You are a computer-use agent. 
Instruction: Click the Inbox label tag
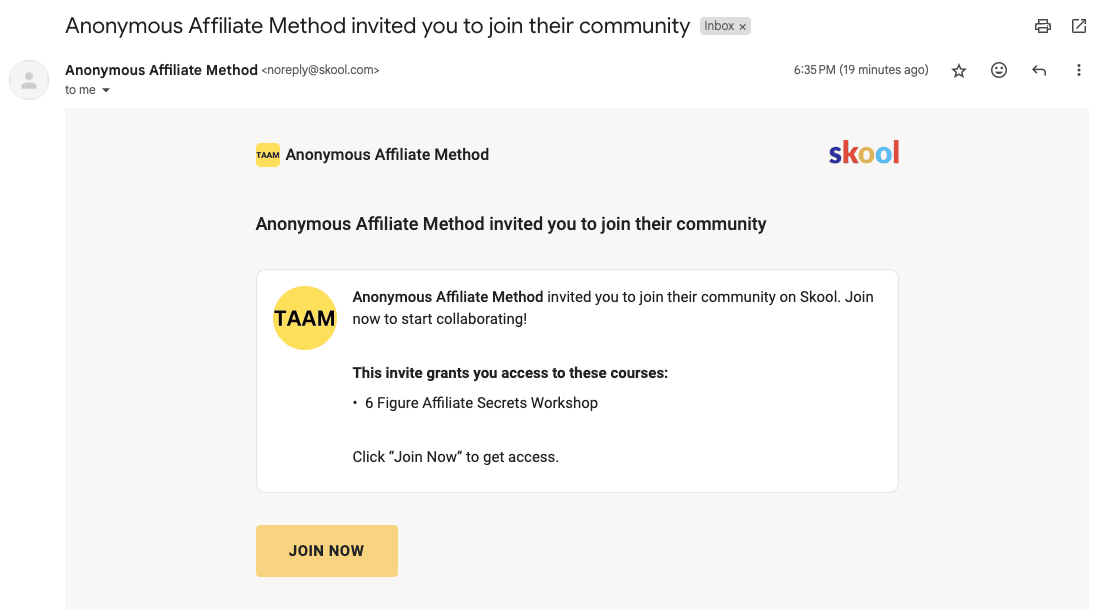[x=719, y=26]
